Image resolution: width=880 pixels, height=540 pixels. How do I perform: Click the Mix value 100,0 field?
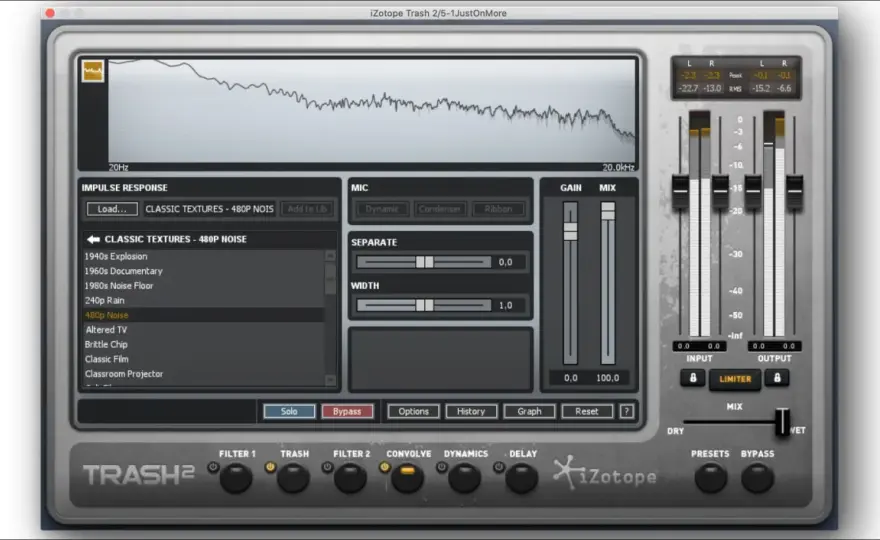[x=608, y=378]
